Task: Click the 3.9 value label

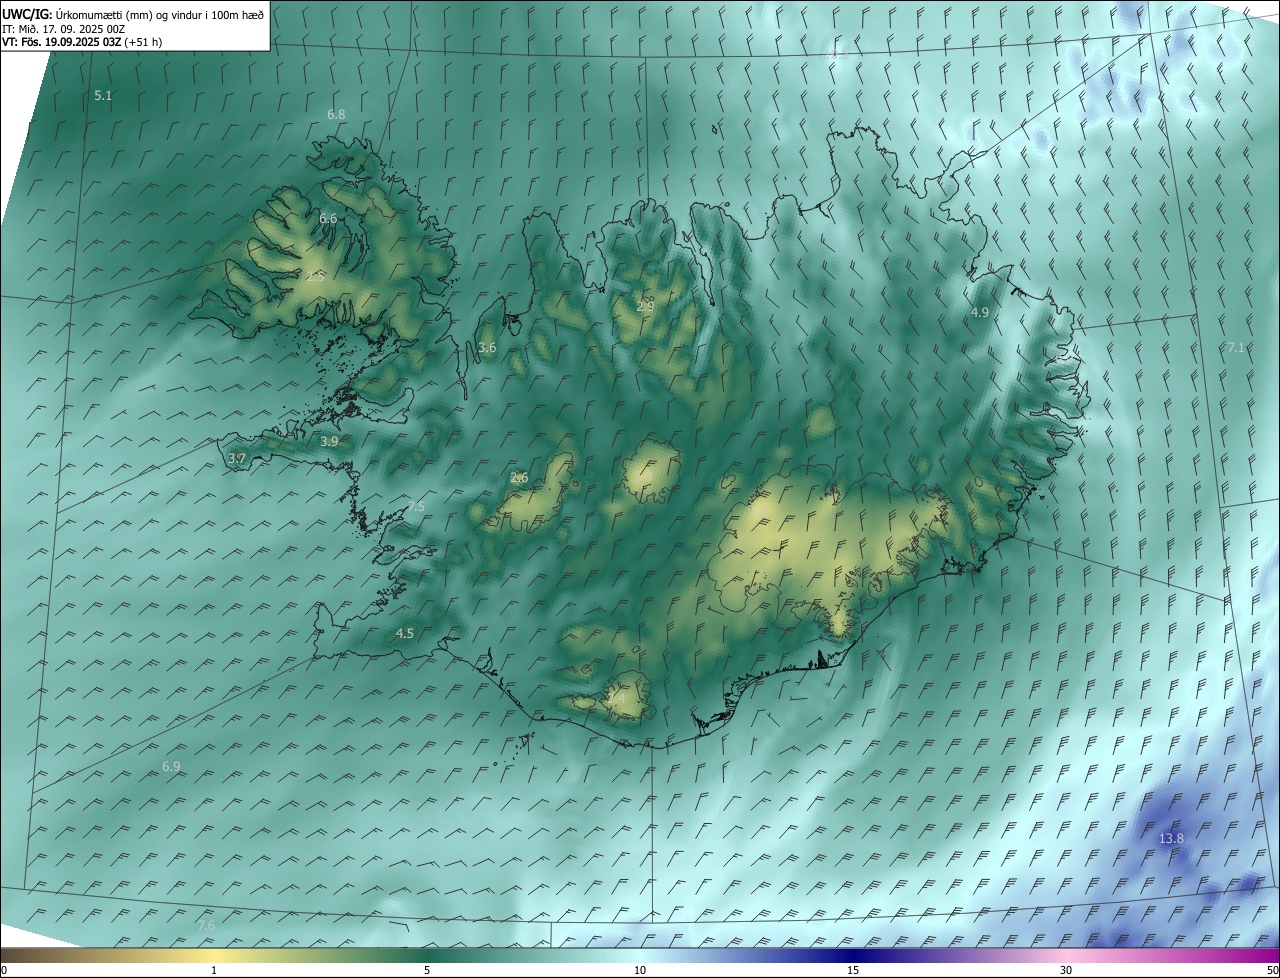Action: tap(329, 442)
